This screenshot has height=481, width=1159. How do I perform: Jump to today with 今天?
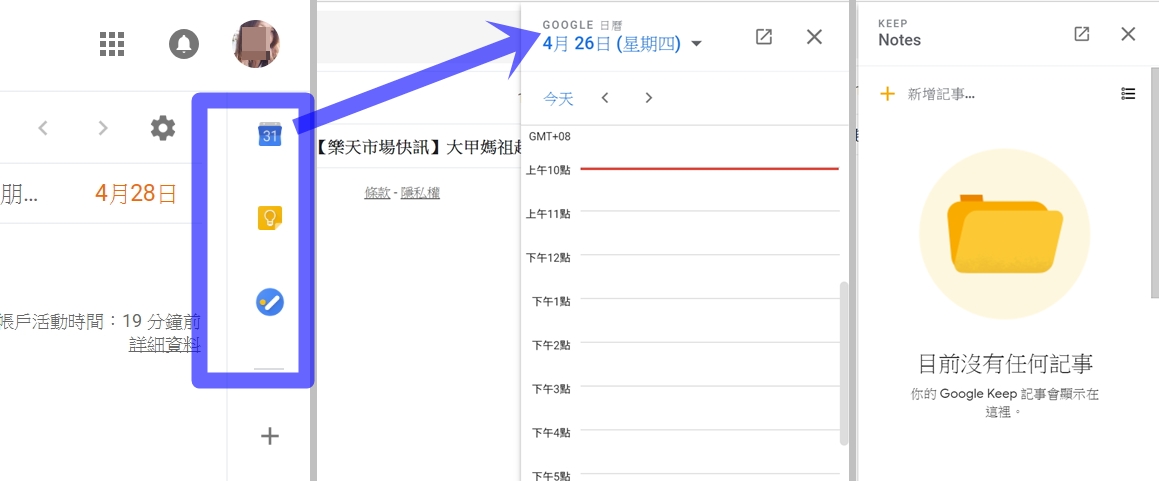559,98
